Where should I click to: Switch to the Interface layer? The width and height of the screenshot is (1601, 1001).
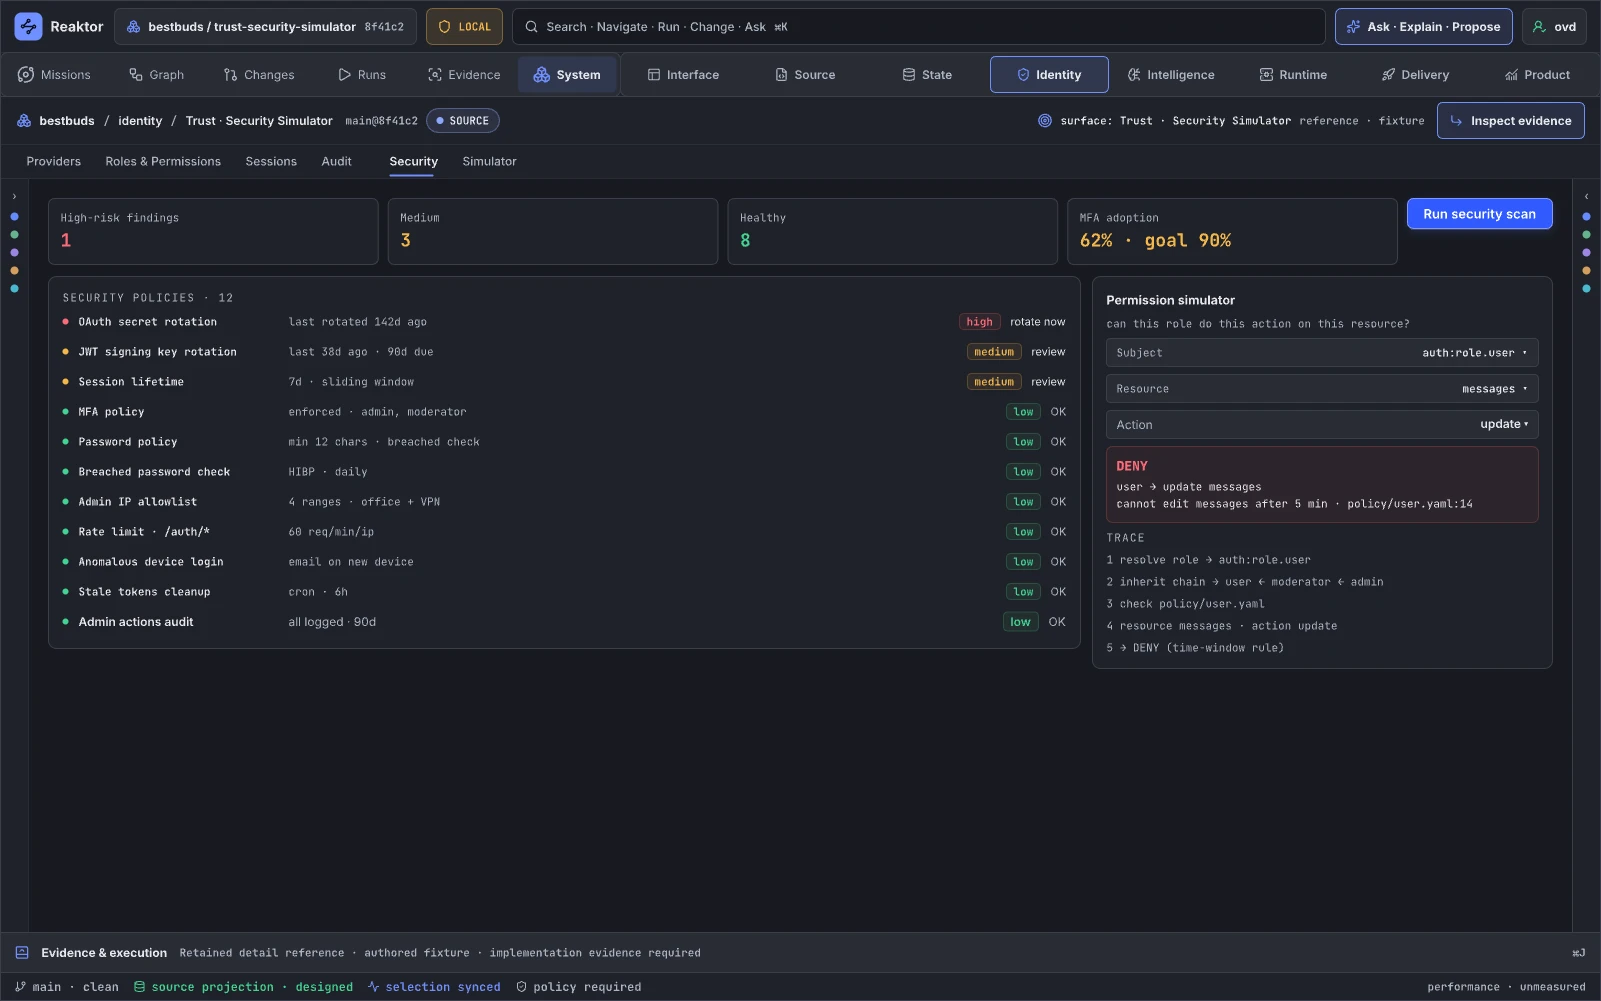click(x=683, y=75)
